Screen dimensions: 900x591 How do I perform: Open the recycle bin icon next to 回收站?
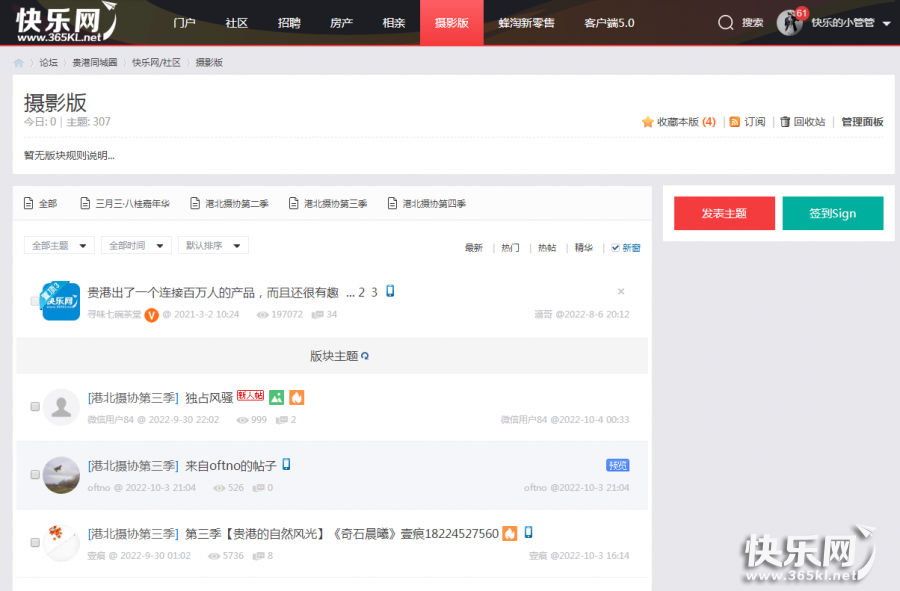pyautogui.click(x=785, y=122)
